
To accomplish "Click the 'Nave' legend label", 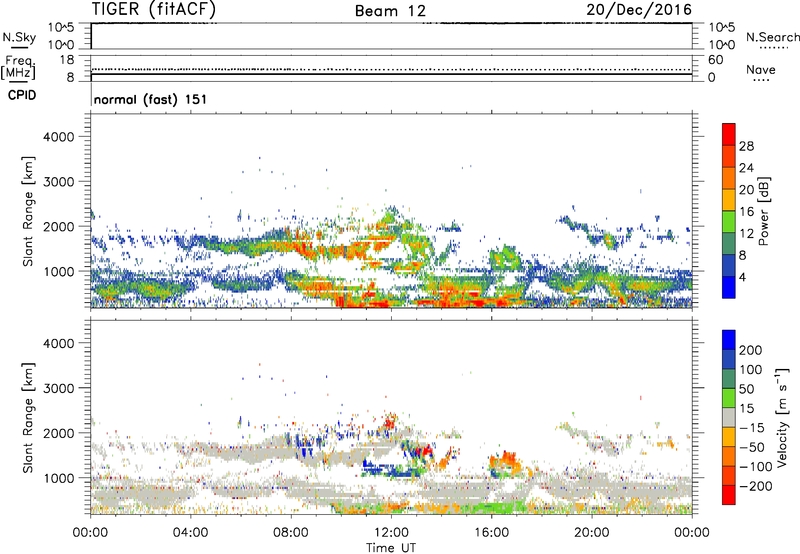I will point(761,69).
